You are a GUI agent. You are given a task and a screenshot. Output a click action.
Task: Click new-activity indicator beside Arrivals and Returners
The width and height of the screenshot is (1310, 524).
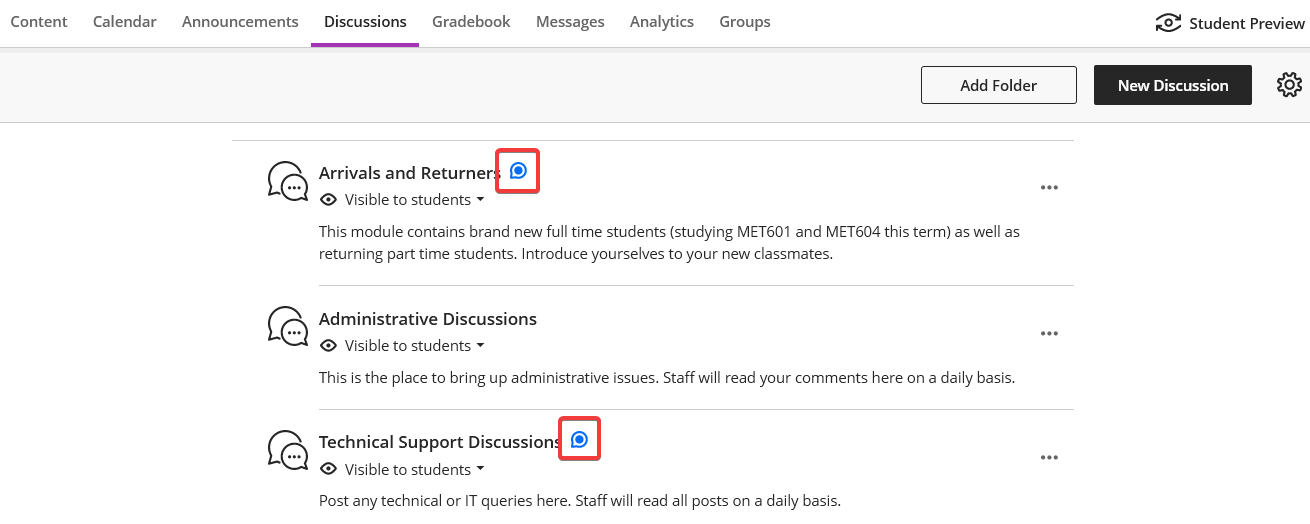click(518, 171)
